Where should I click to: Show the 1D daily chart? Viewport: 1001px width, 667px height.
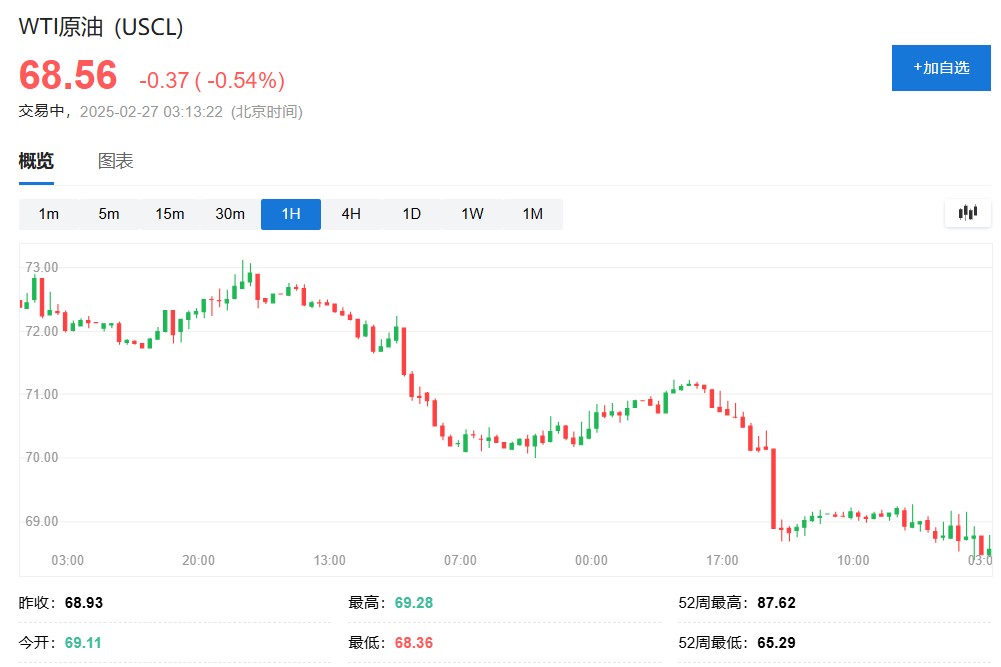[412, 214]
